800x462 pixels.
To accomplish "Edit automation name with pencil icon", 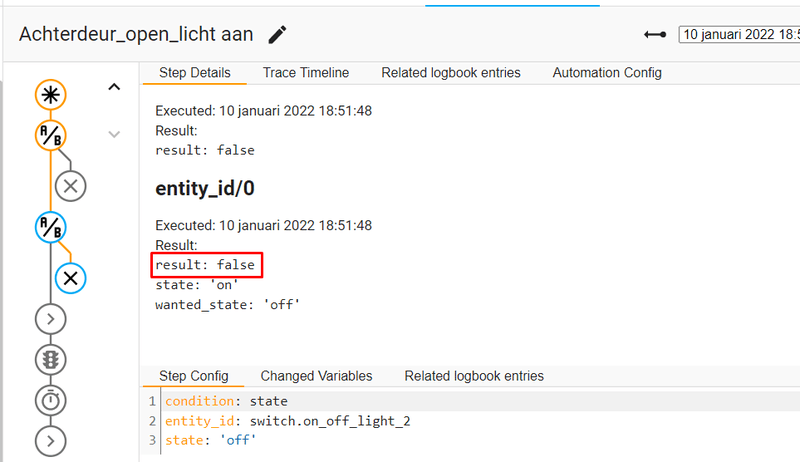I will tap(278, 35).
